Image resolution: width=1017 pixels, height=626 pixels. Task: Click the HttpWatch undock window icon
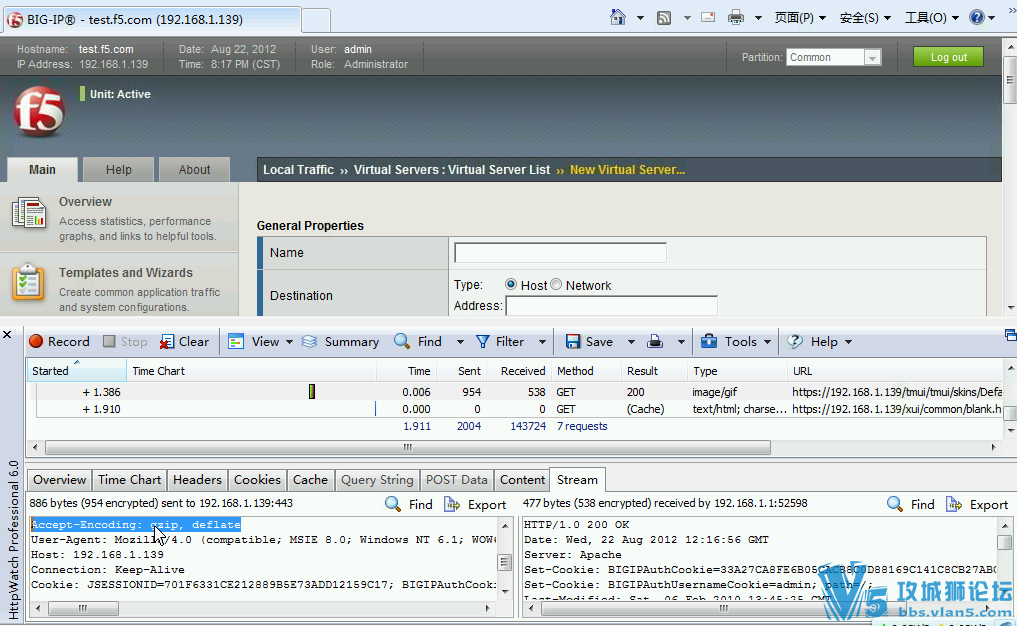point(1011,335)
